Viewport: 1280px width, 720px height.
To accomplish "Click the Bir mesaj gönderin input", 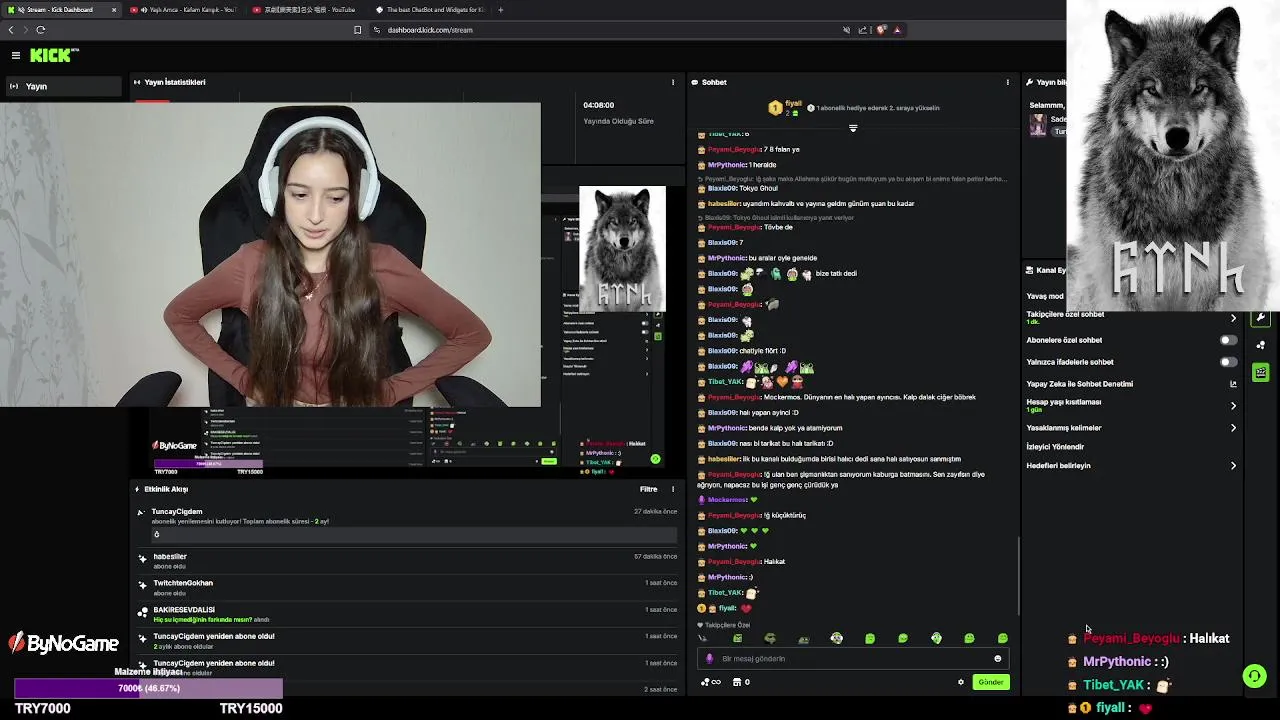I will (x=853, y=659).
